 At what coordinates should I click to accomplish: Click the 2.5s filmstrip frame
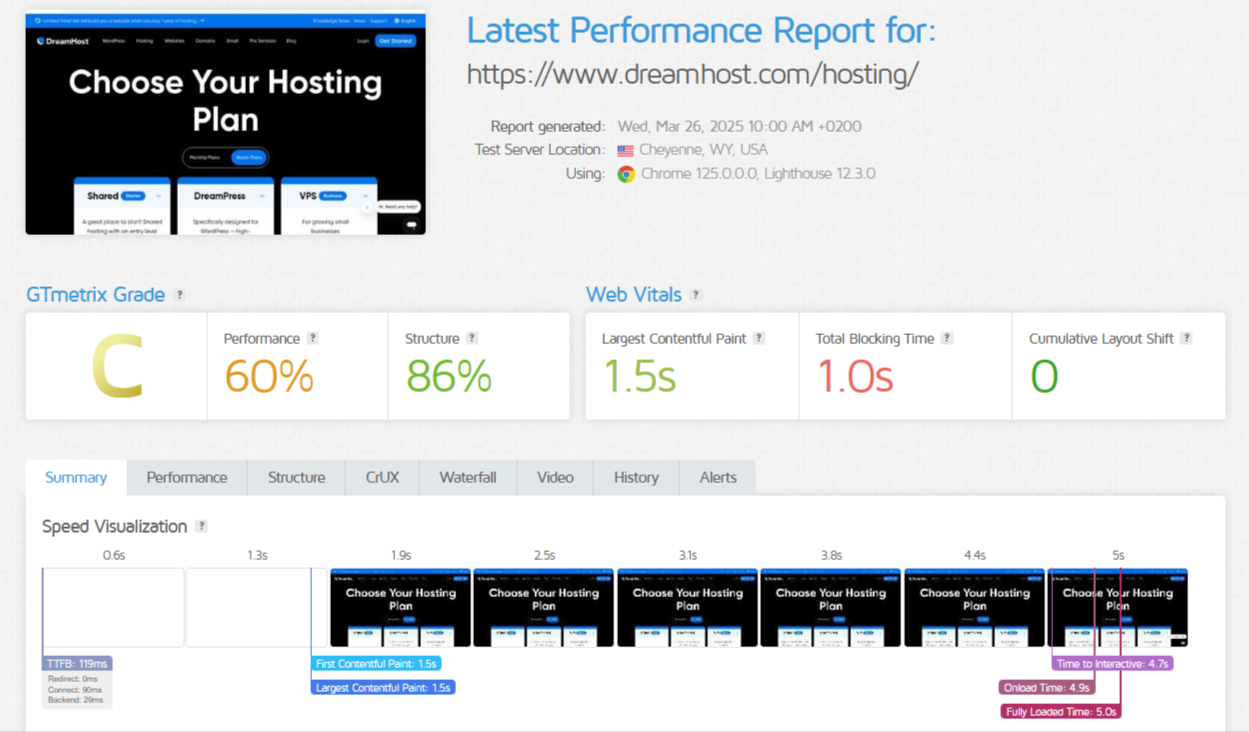544,607
